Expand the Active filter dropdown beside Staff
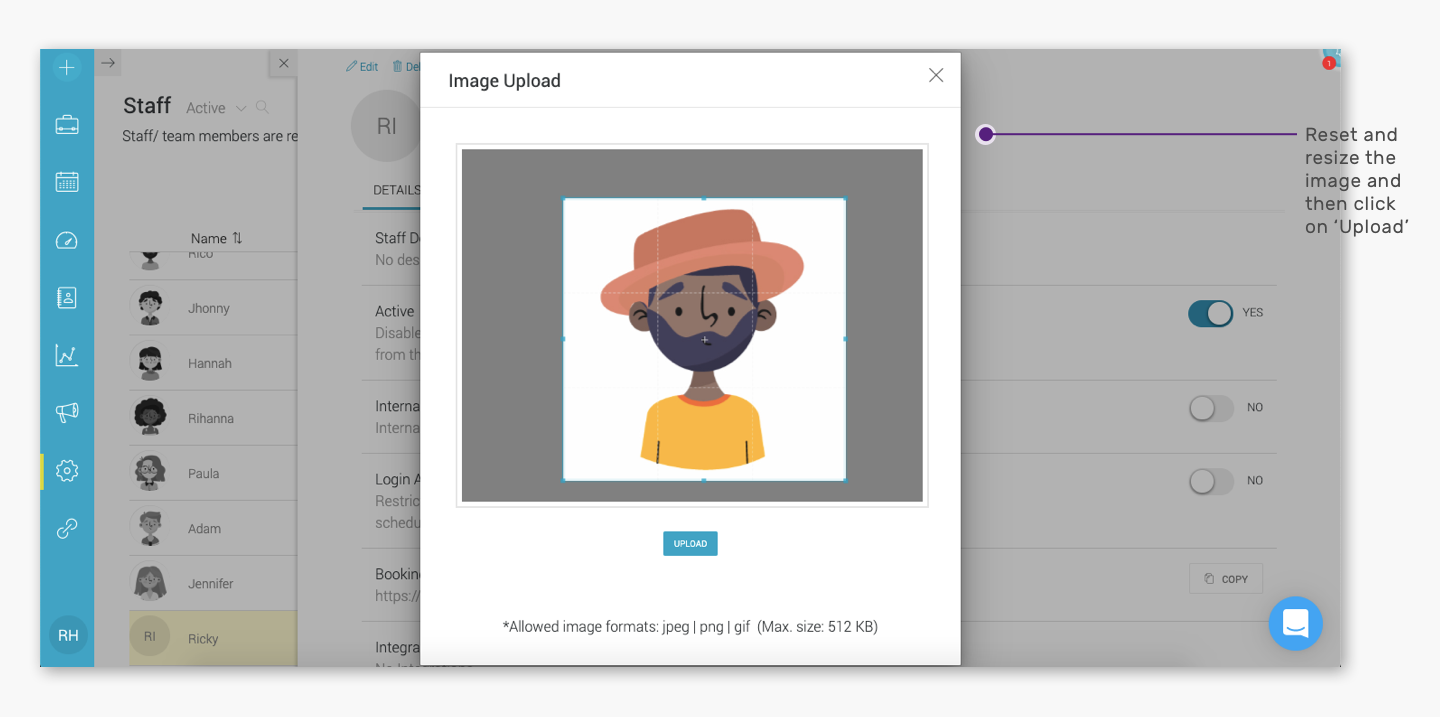The height and width of the screenshot is (718, 1440). click(216, 108)
